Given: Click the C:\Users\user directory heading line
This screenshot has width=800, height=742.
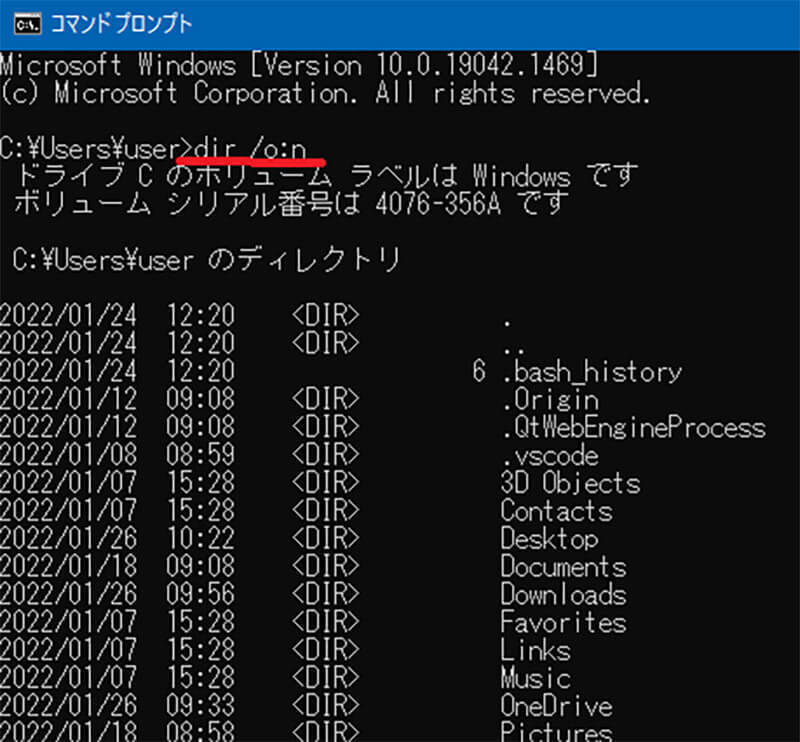Looking at the screenshot, I should click(207, 261).
